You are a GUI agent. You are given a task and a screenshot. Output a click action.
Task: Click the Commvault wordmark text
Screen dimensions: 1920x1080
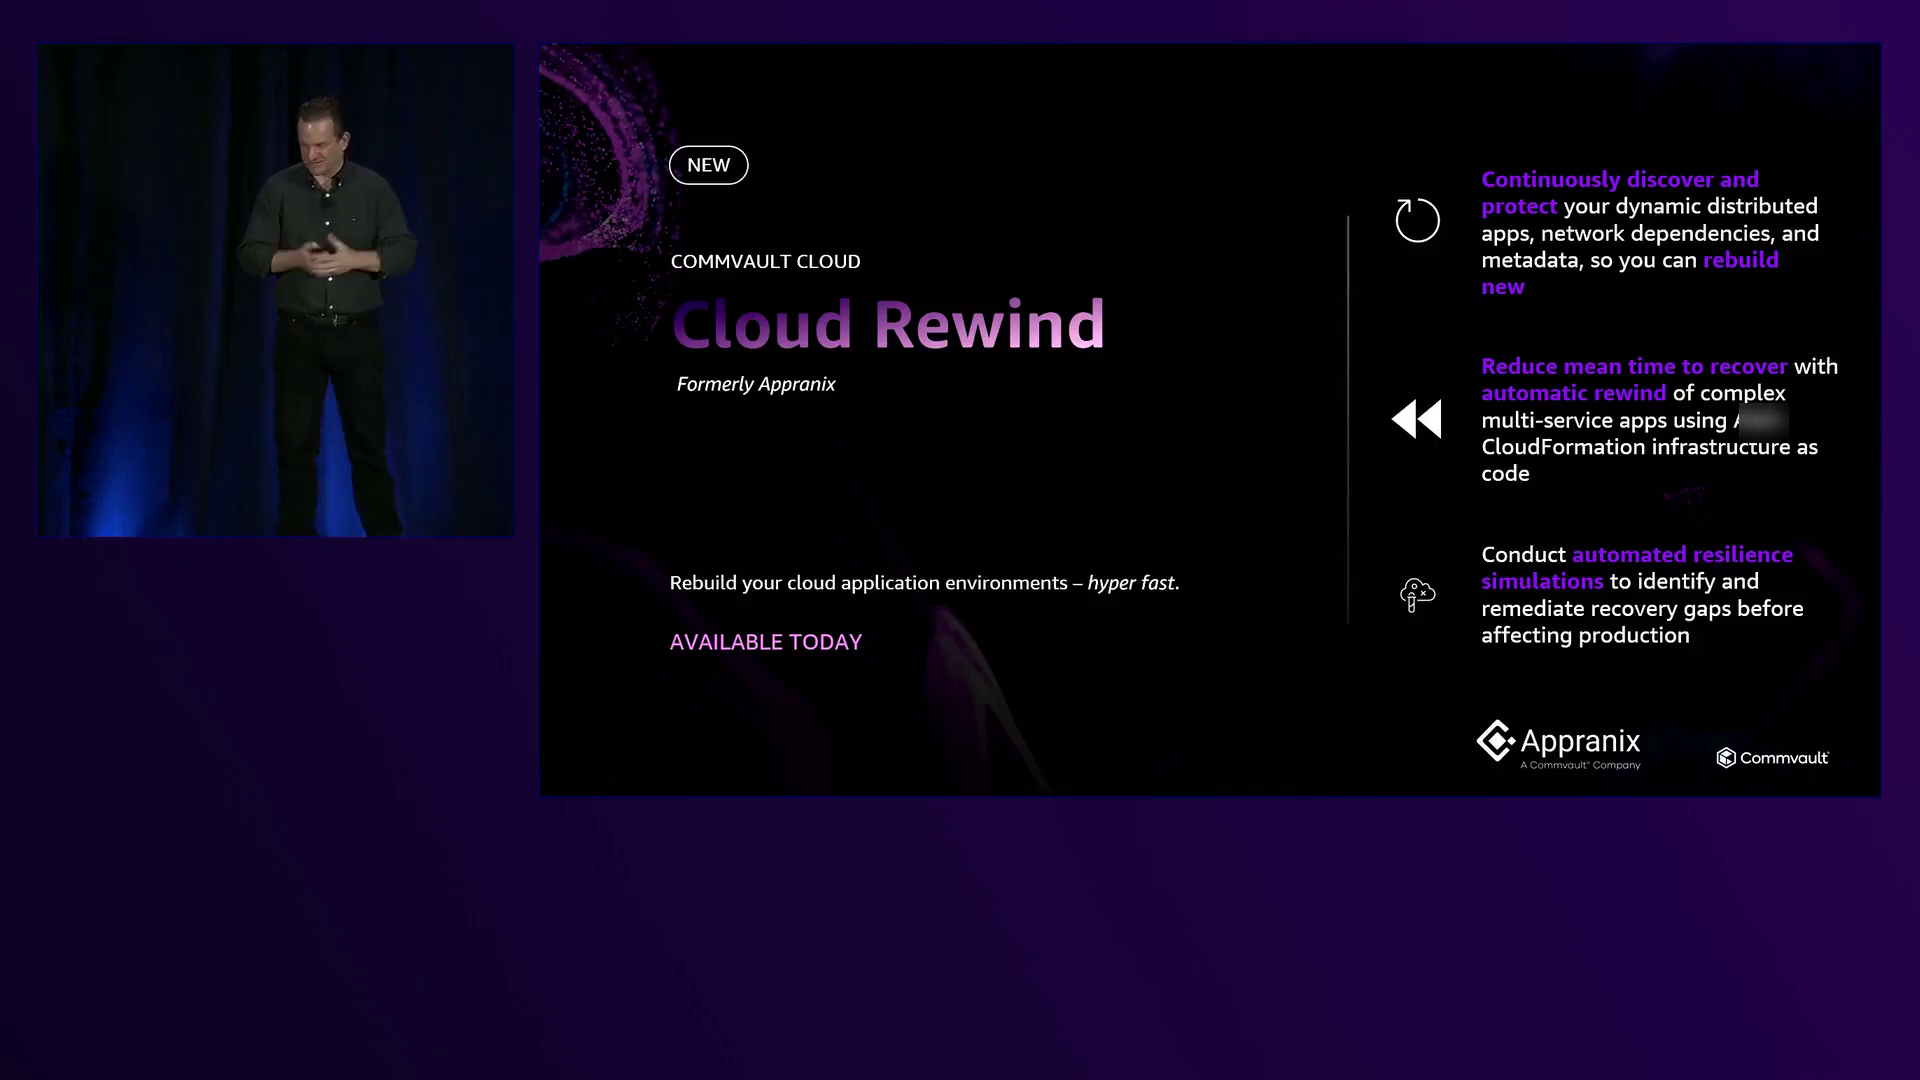coord(1784,758)
